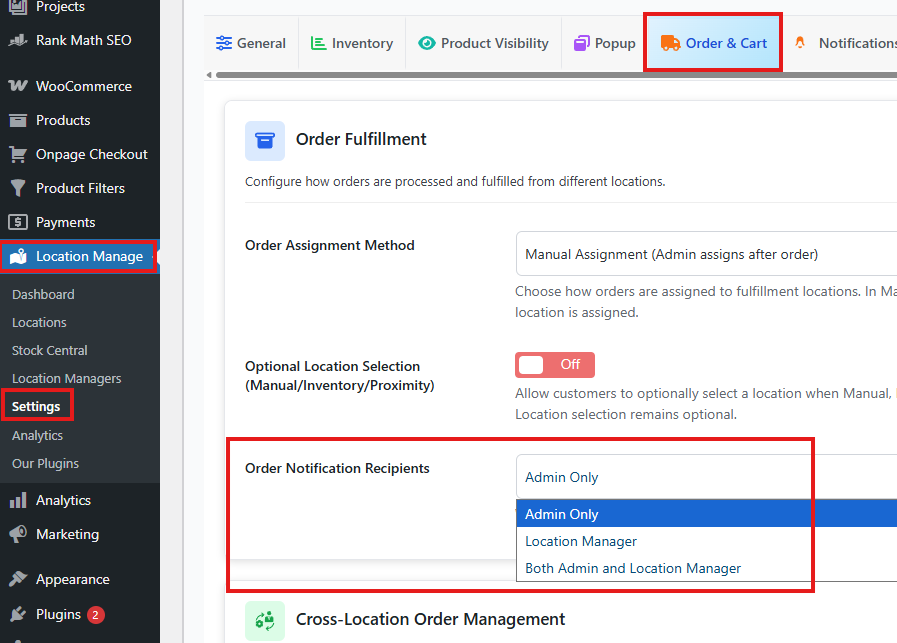
Task: Open the Order Assignment Method dropdown
Action: click(x=707, y=254)
